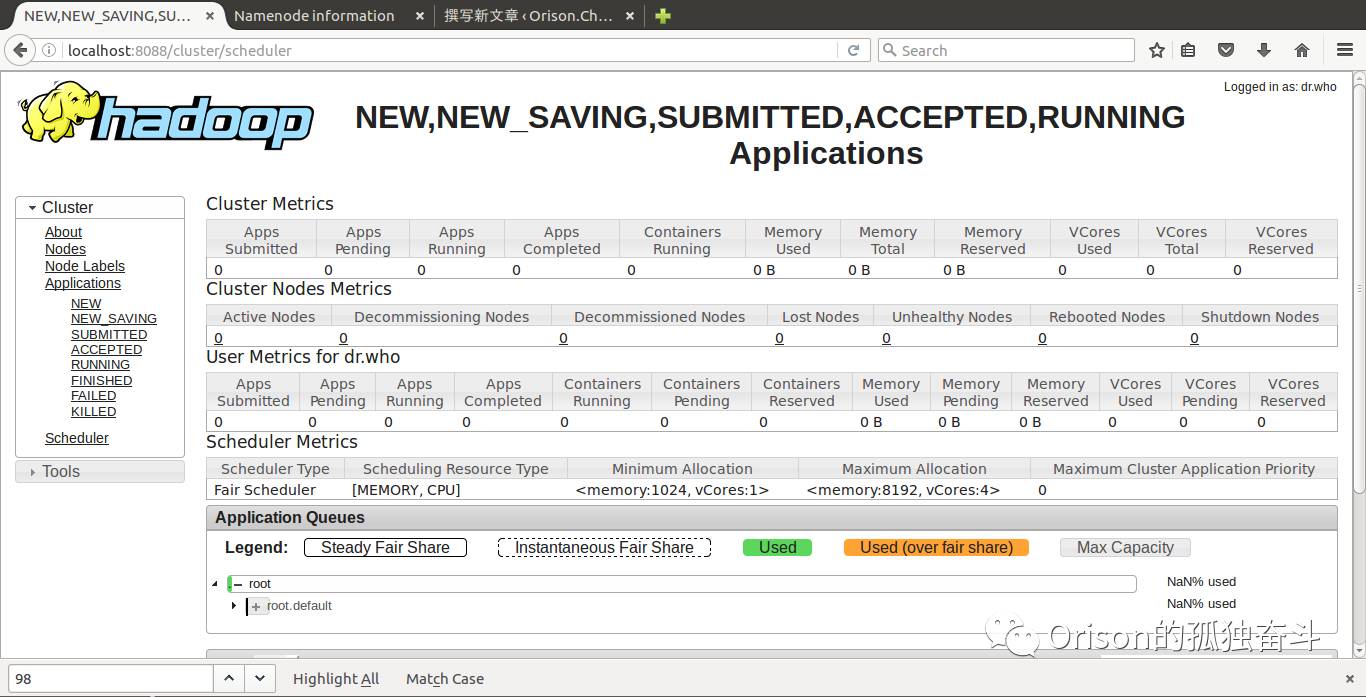This screenshot has height=697, width=1366.
Task: Filter applications by ACCEPTED state
Action: coord(106,350)
